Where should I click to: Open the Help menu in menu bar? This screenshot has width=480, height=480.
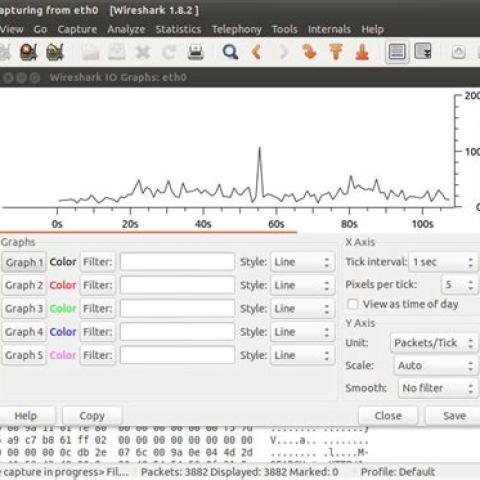(373, 29)
